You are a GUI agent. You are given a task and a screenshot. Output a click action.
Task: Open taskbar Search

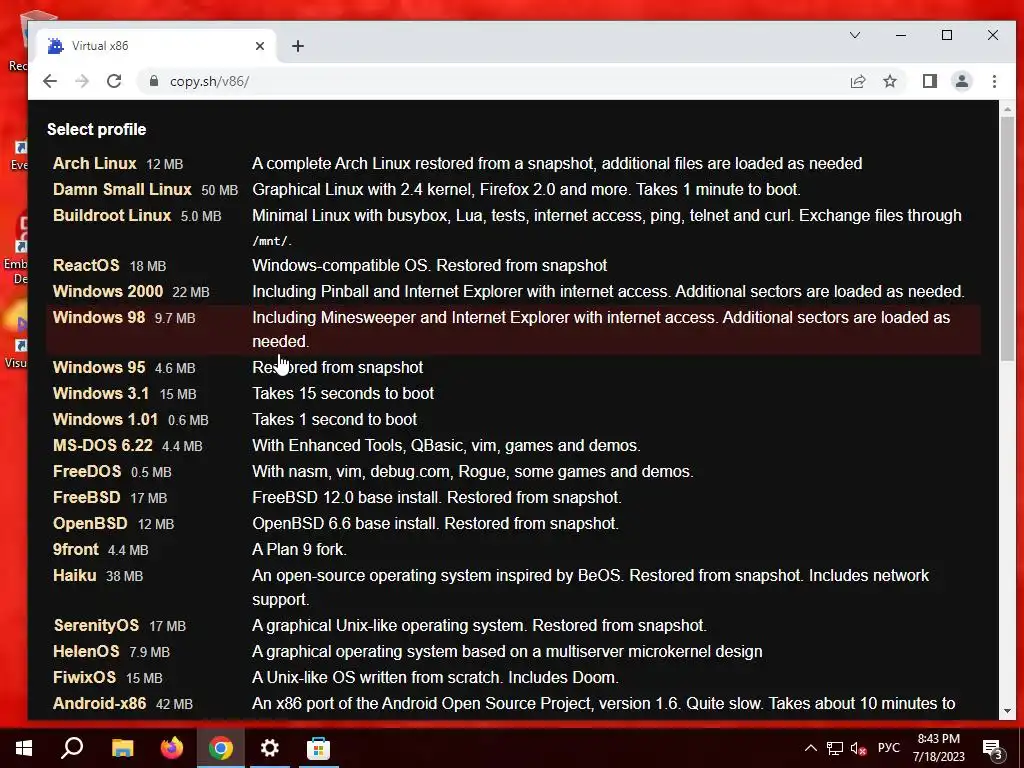(x=72, y=748)
